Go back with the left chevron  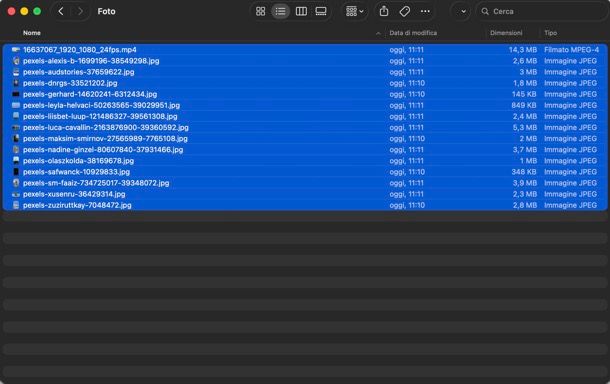pyautogui.click(x=61, y=11)
